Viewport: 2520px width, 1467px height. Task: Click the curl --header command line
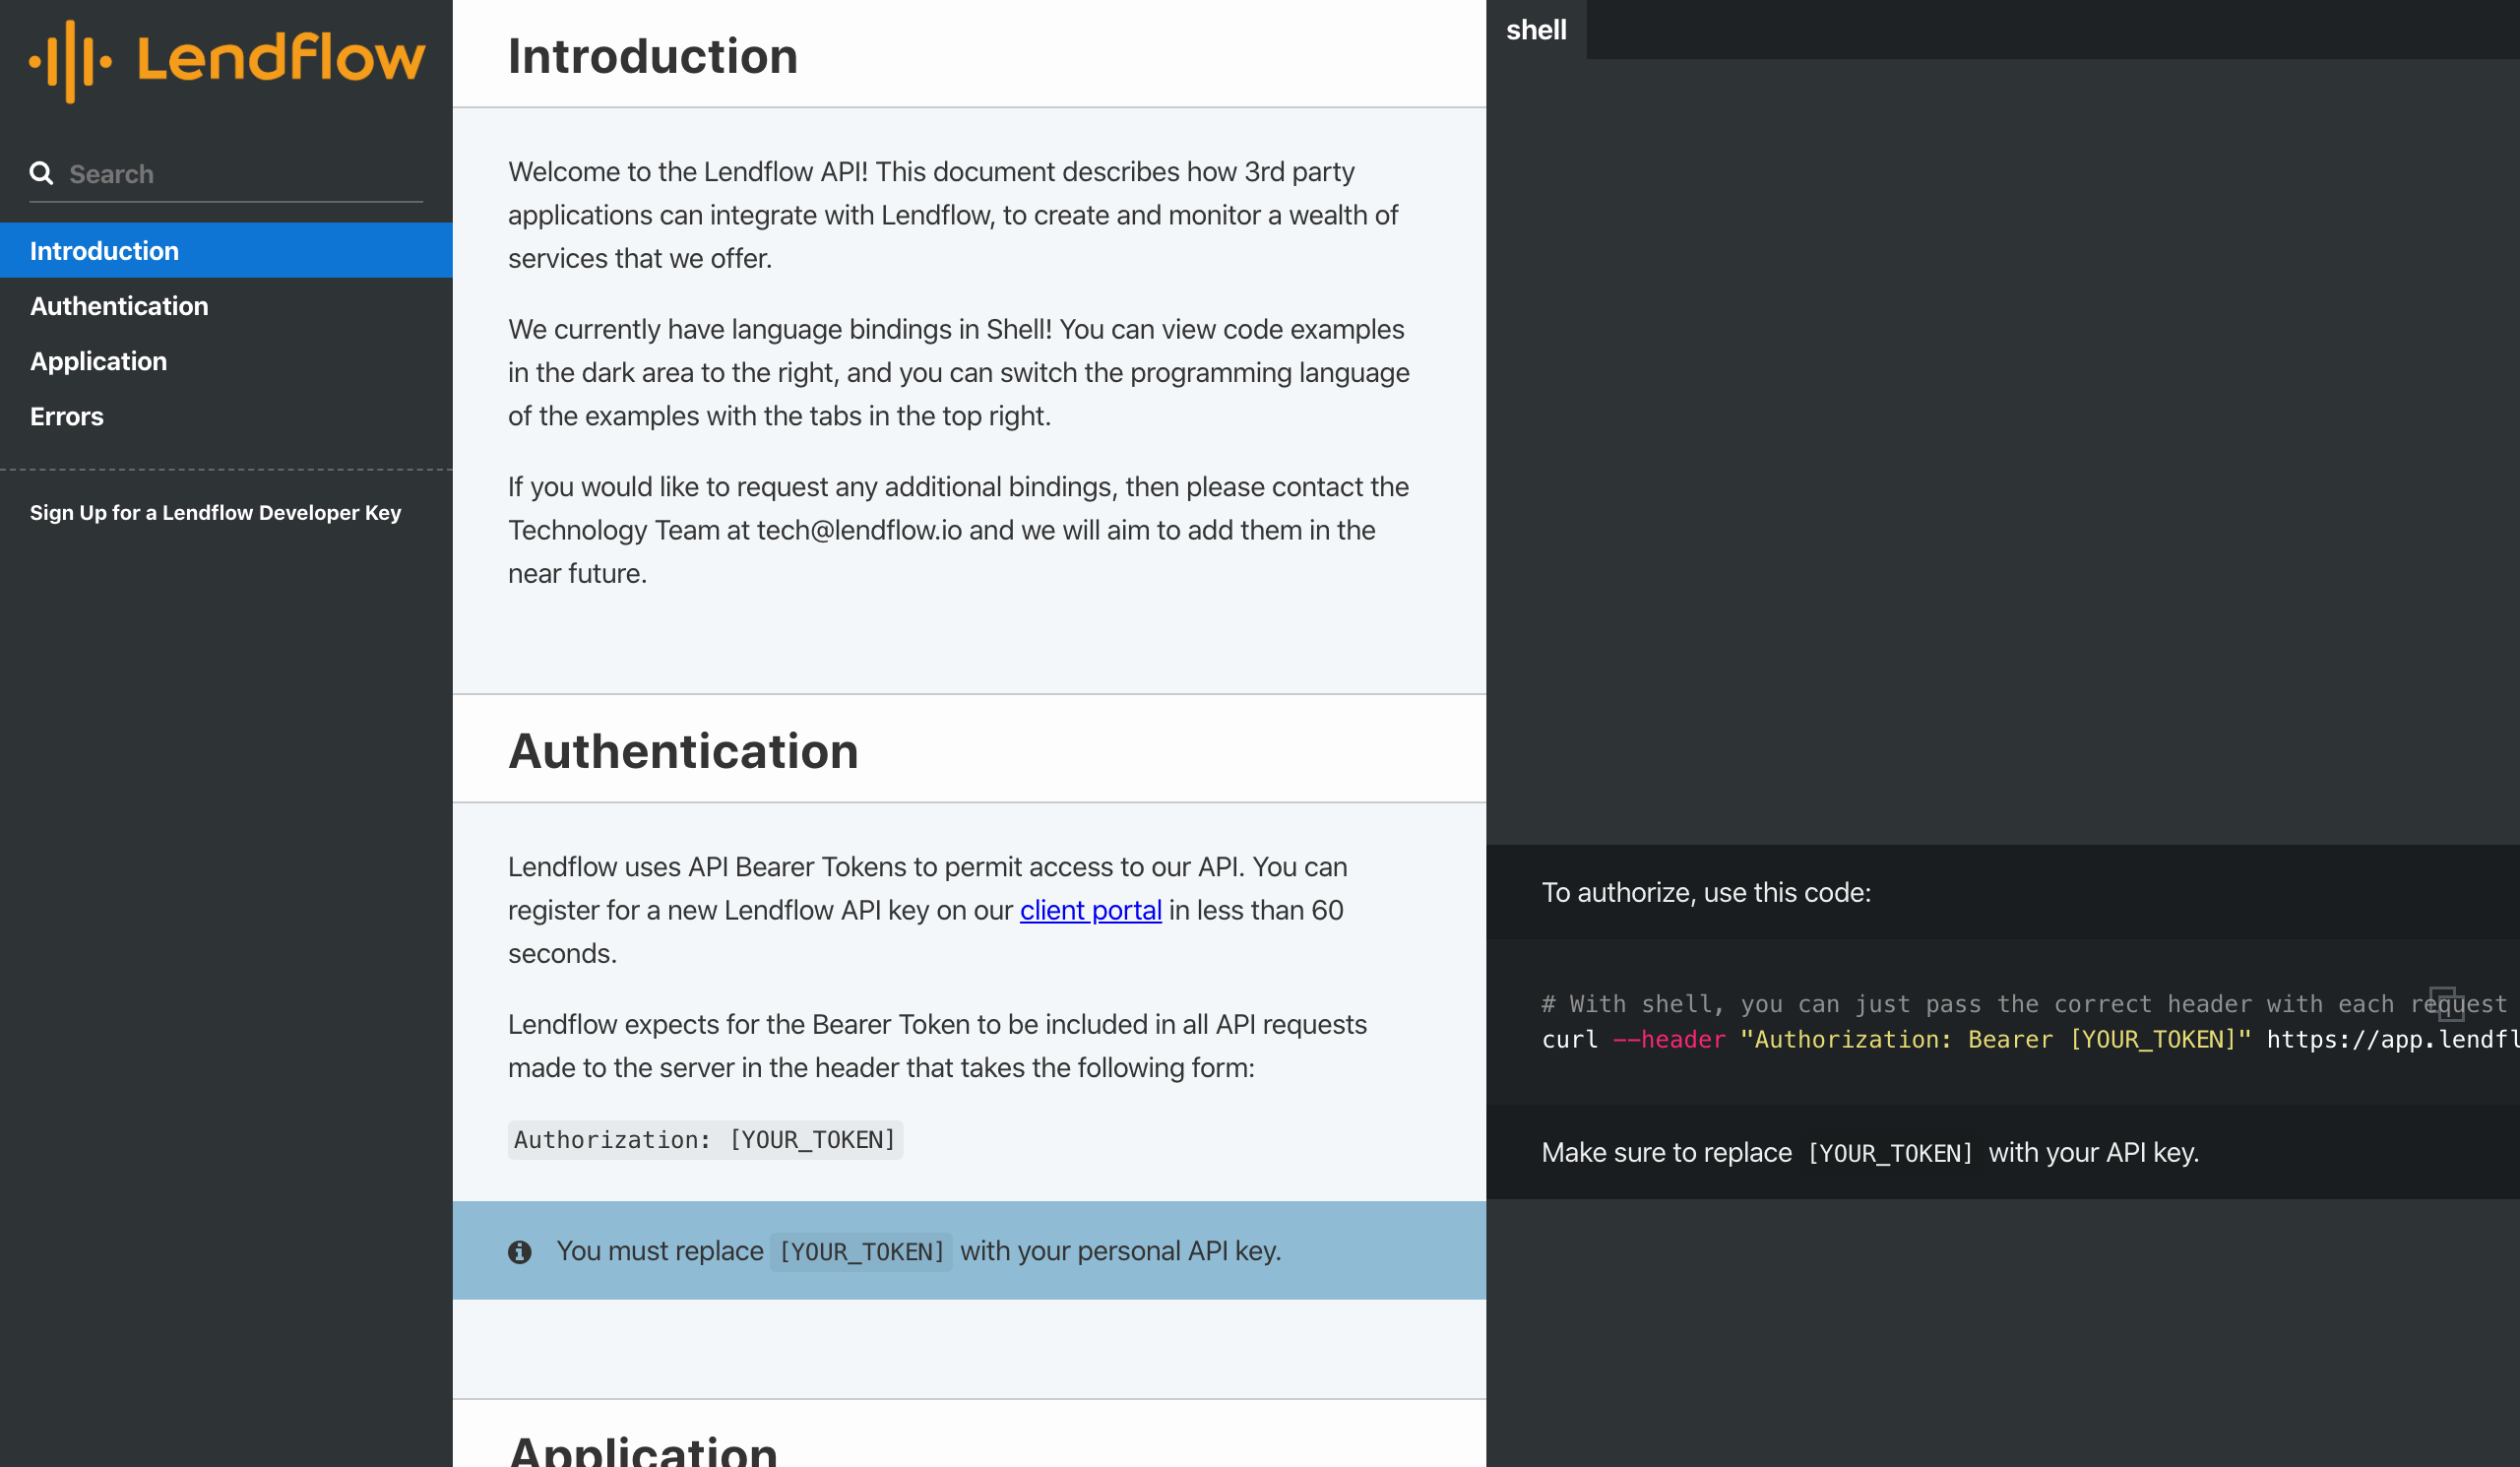click(2030, 1040)
